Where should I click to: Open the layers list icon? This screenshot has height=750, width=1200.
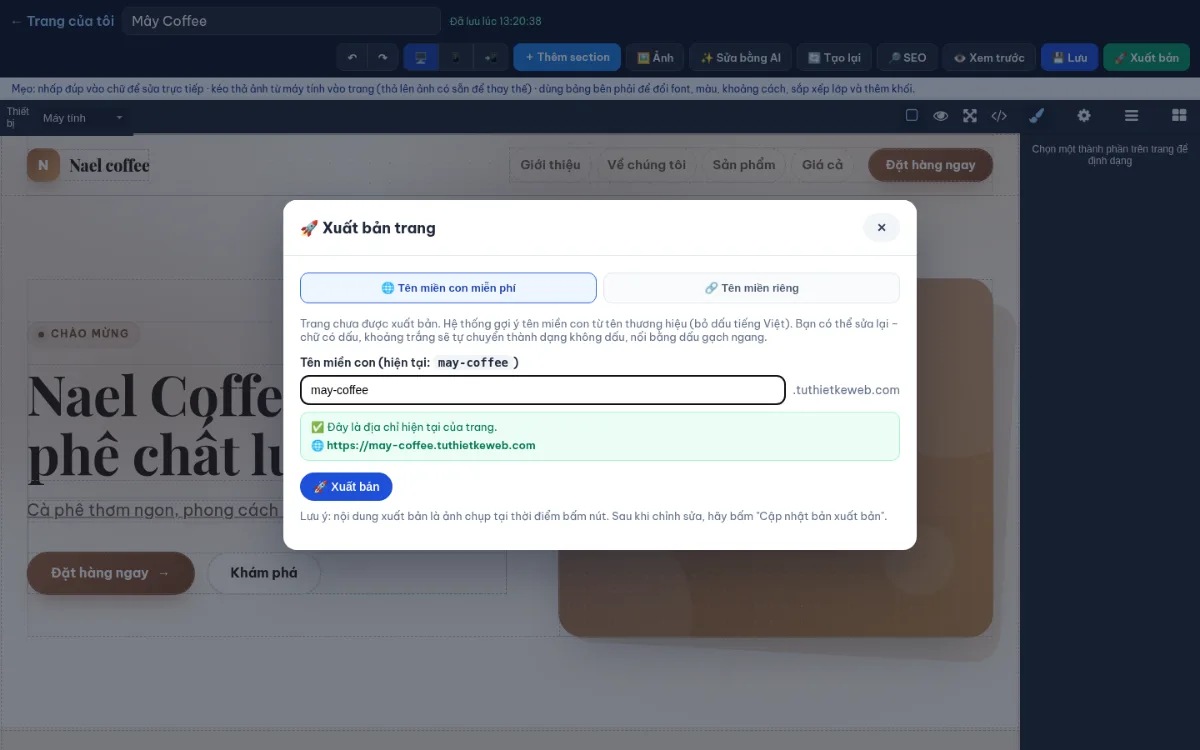pyautogui.click(x=1132, y=116)
